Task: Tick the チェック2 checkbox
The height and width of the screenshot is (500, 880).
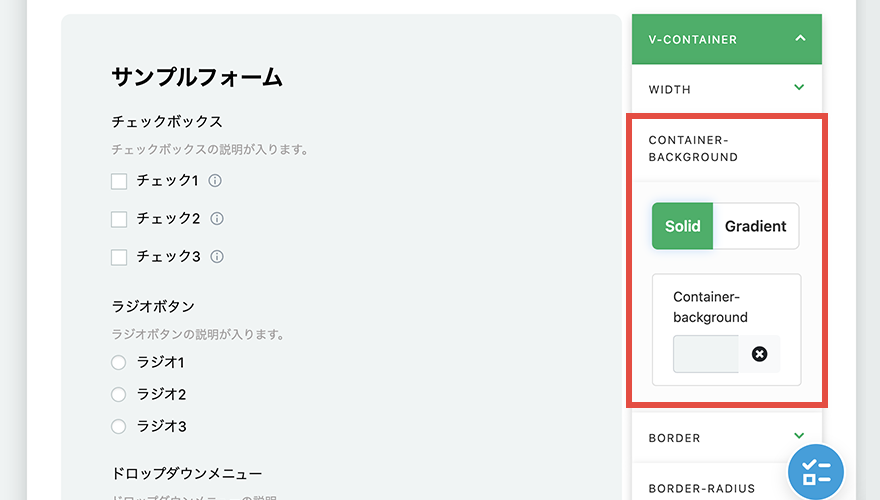Action: [119, 219]
